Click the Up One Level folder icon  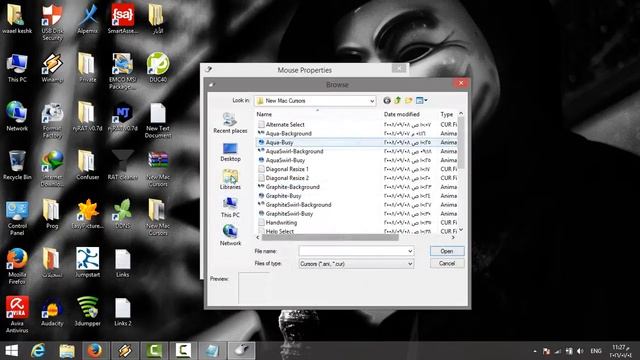pos(398,100)
